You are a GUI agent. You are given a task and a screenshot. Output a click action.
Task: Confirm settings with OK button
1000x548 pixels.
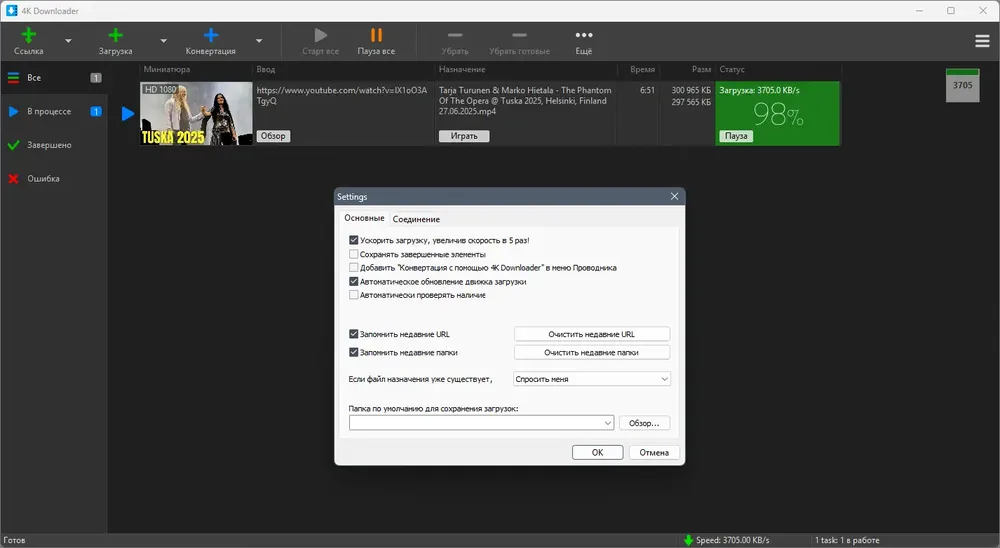point(598,452)
